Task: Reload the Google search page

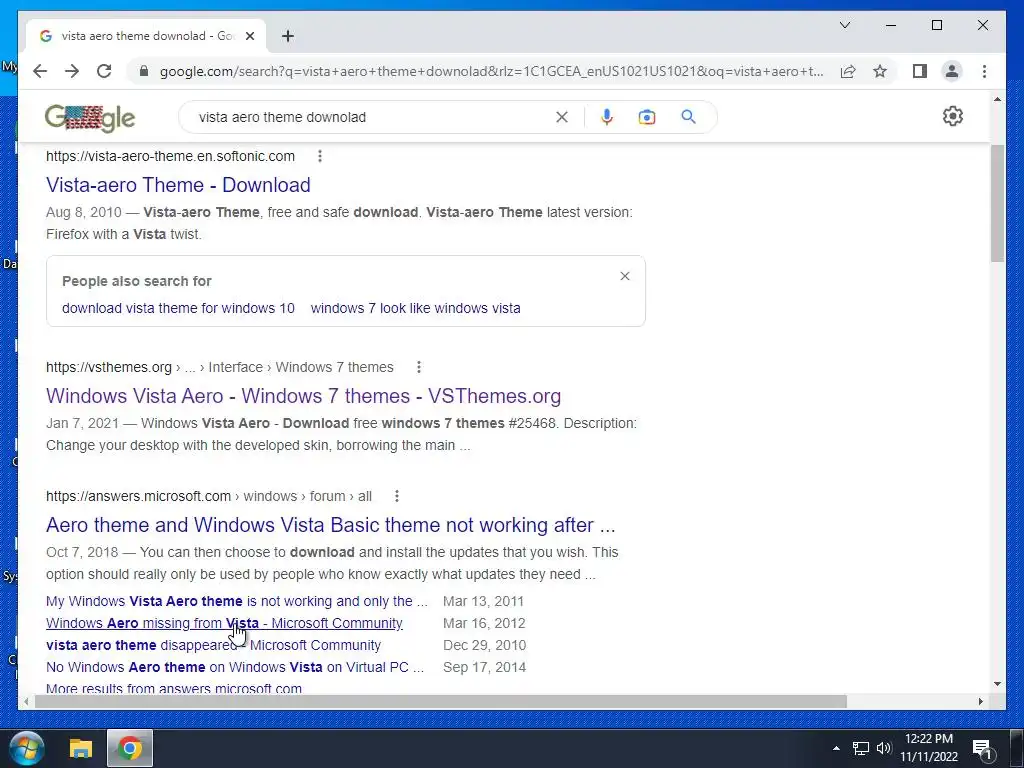Action: point(104,71)
